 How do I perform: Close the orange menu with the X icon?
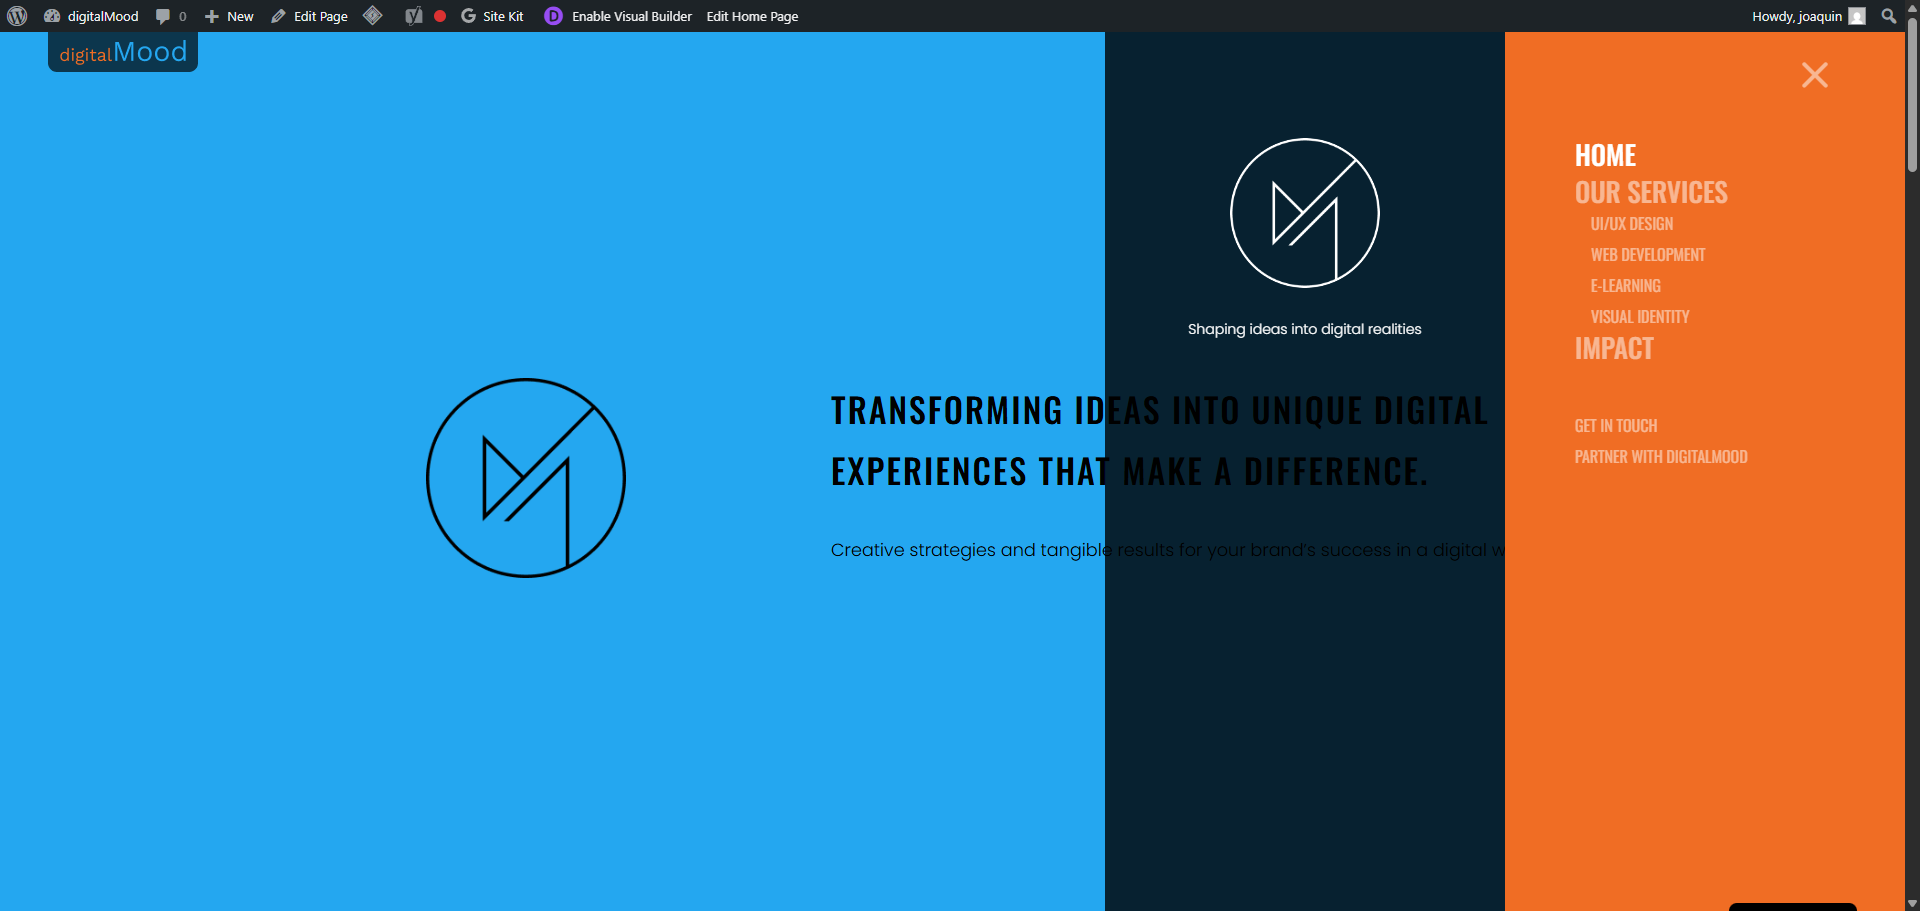1814,75
